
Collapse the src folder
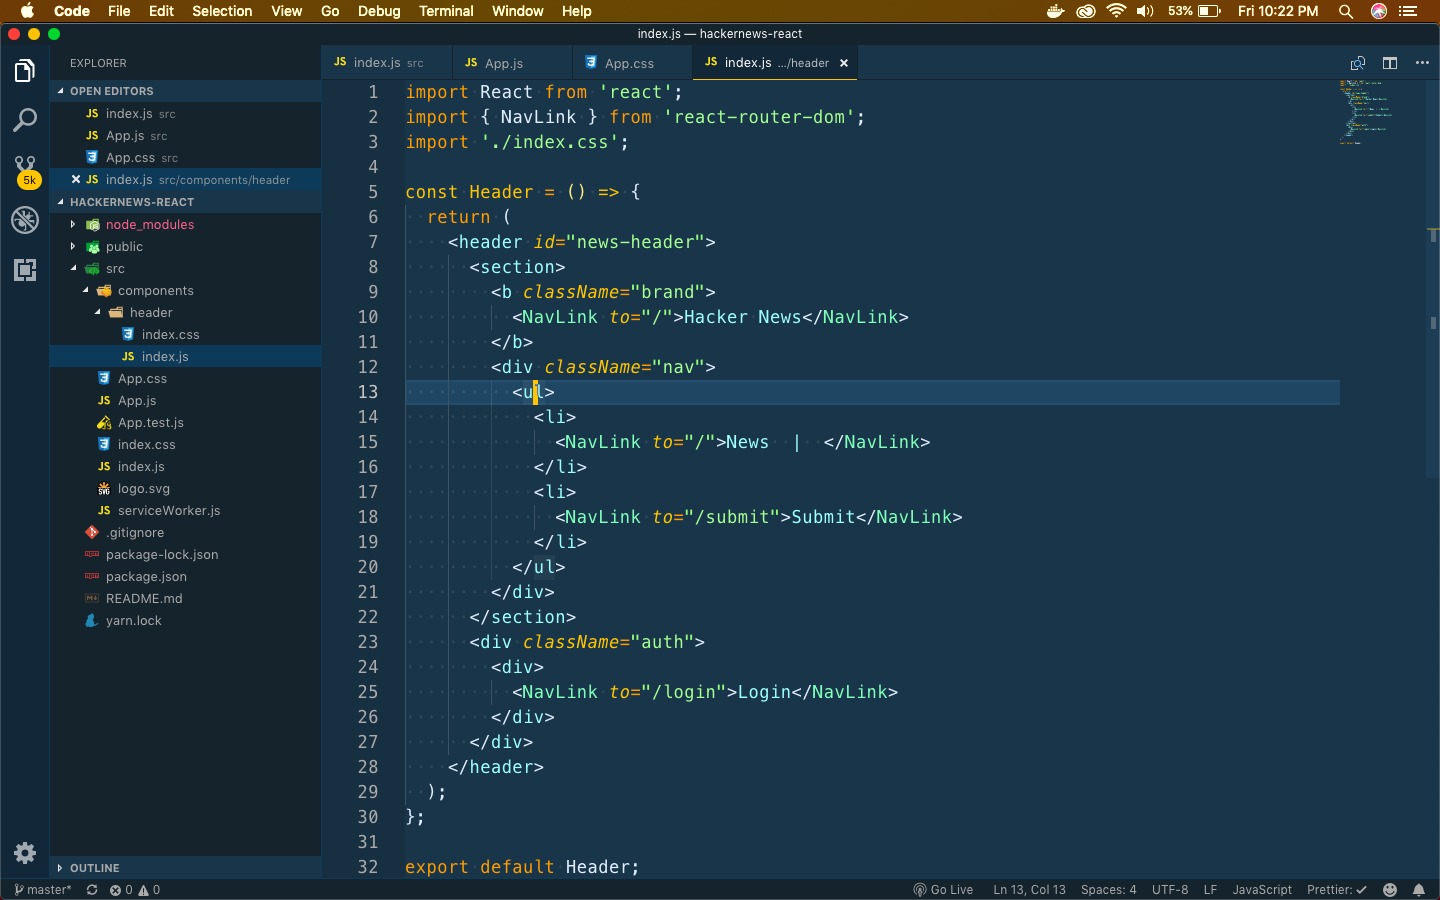[x=73, y=269]
